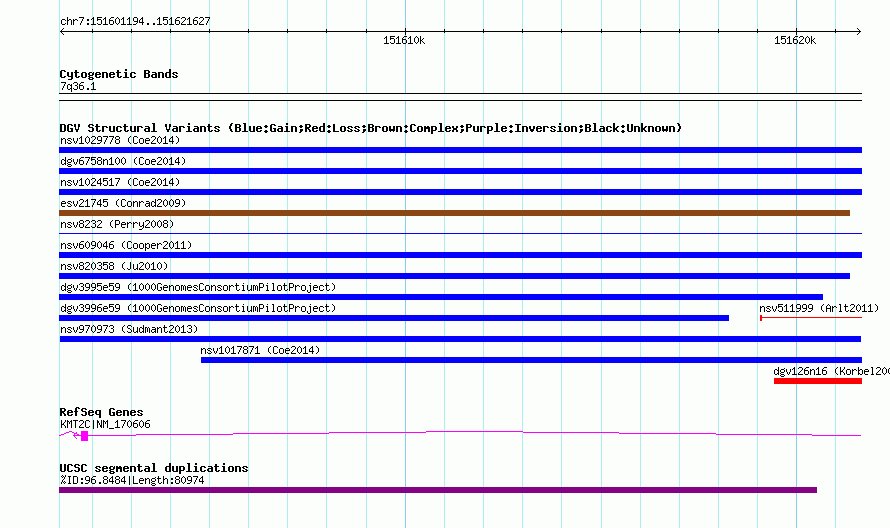Select the red nsv511999 (Arlt2011) loss variant
The height and width of the screenshot is (528, 890).
[811, 318]
